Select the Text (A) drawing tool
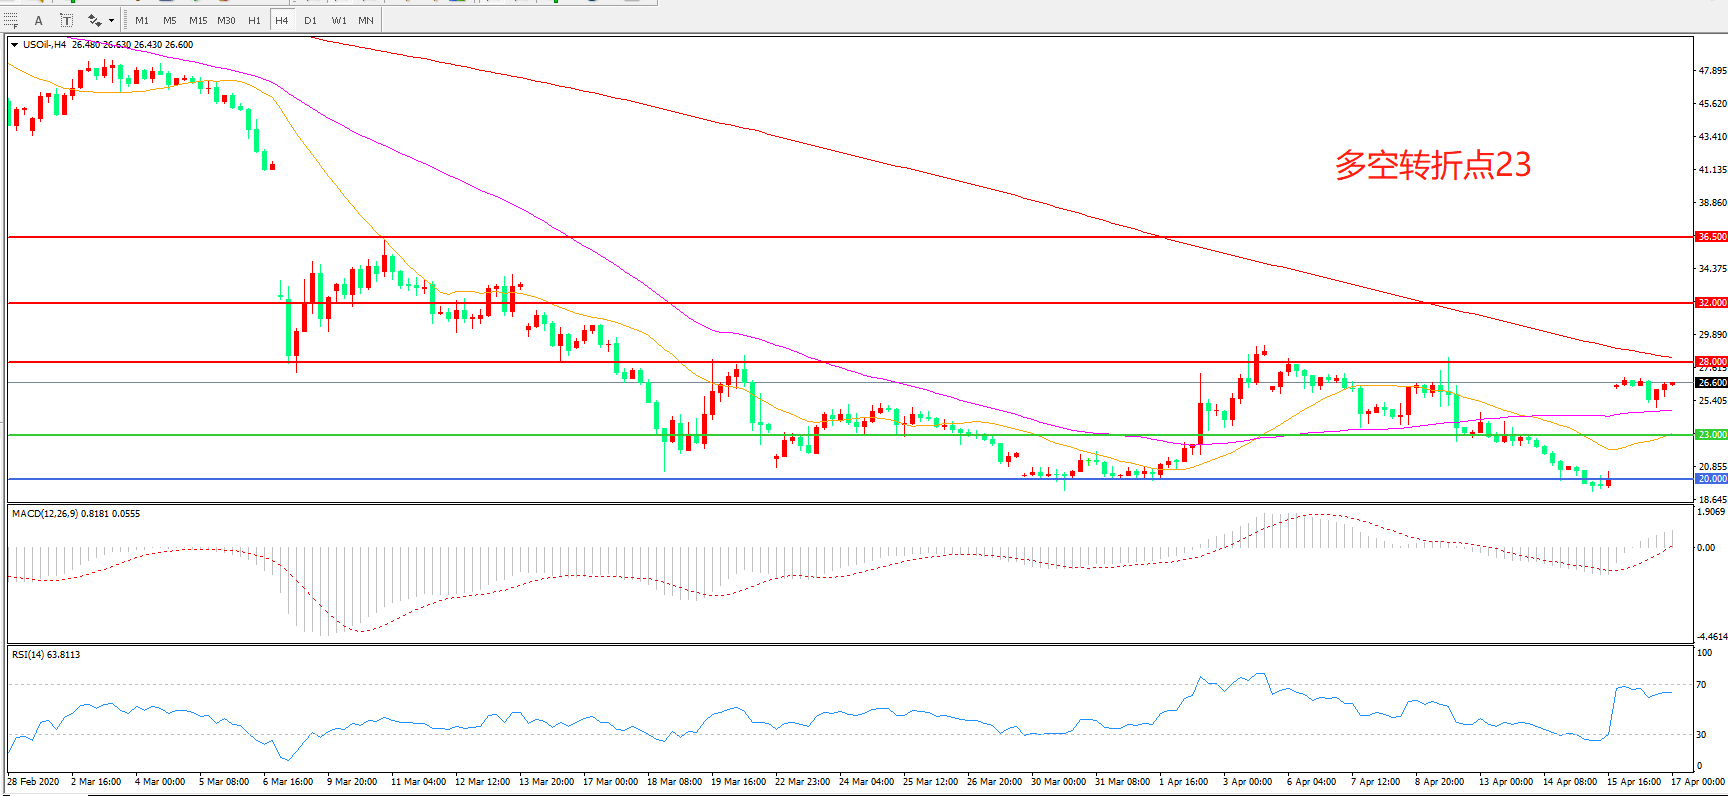This screenshot has width=1728, height=796. pyautogui.click(x=39, y=20)
